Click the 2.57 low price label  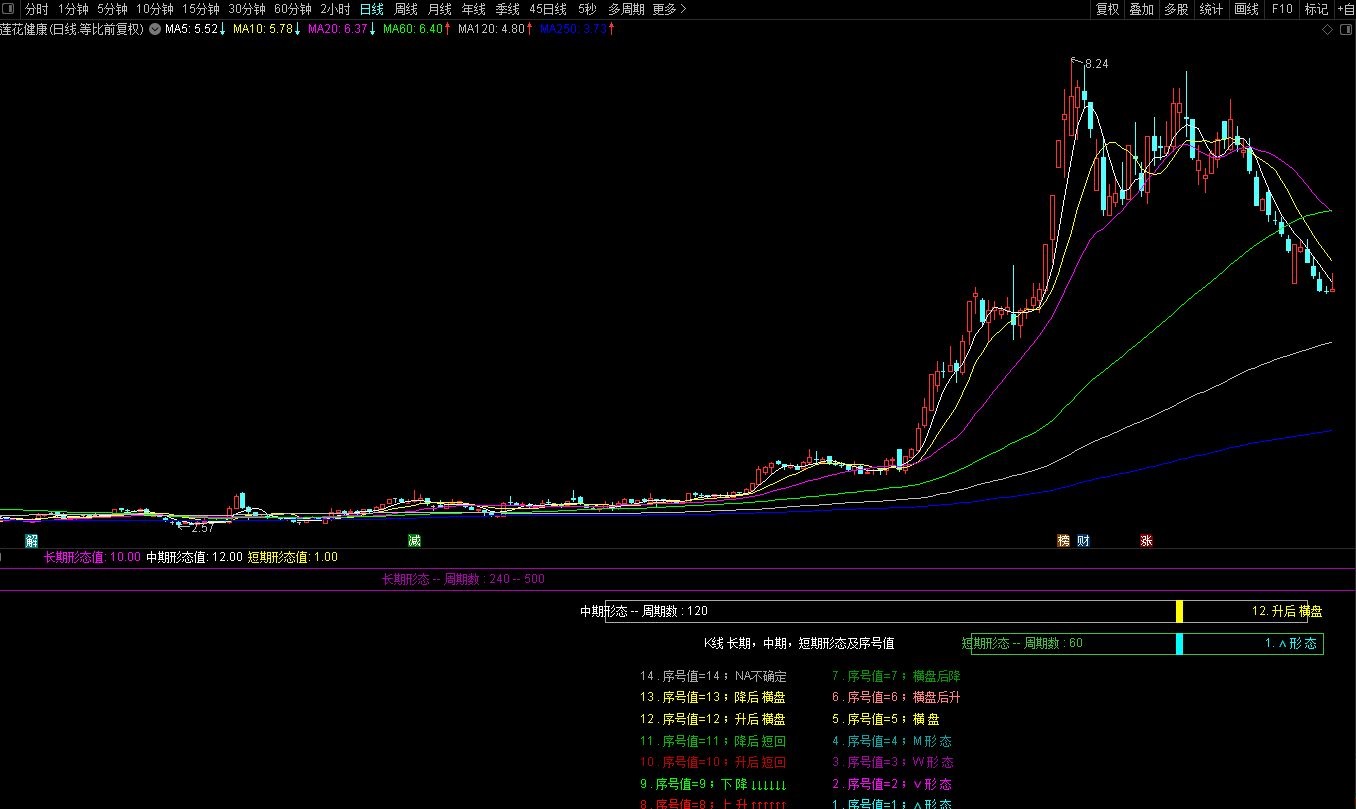(x=203, y=527)
